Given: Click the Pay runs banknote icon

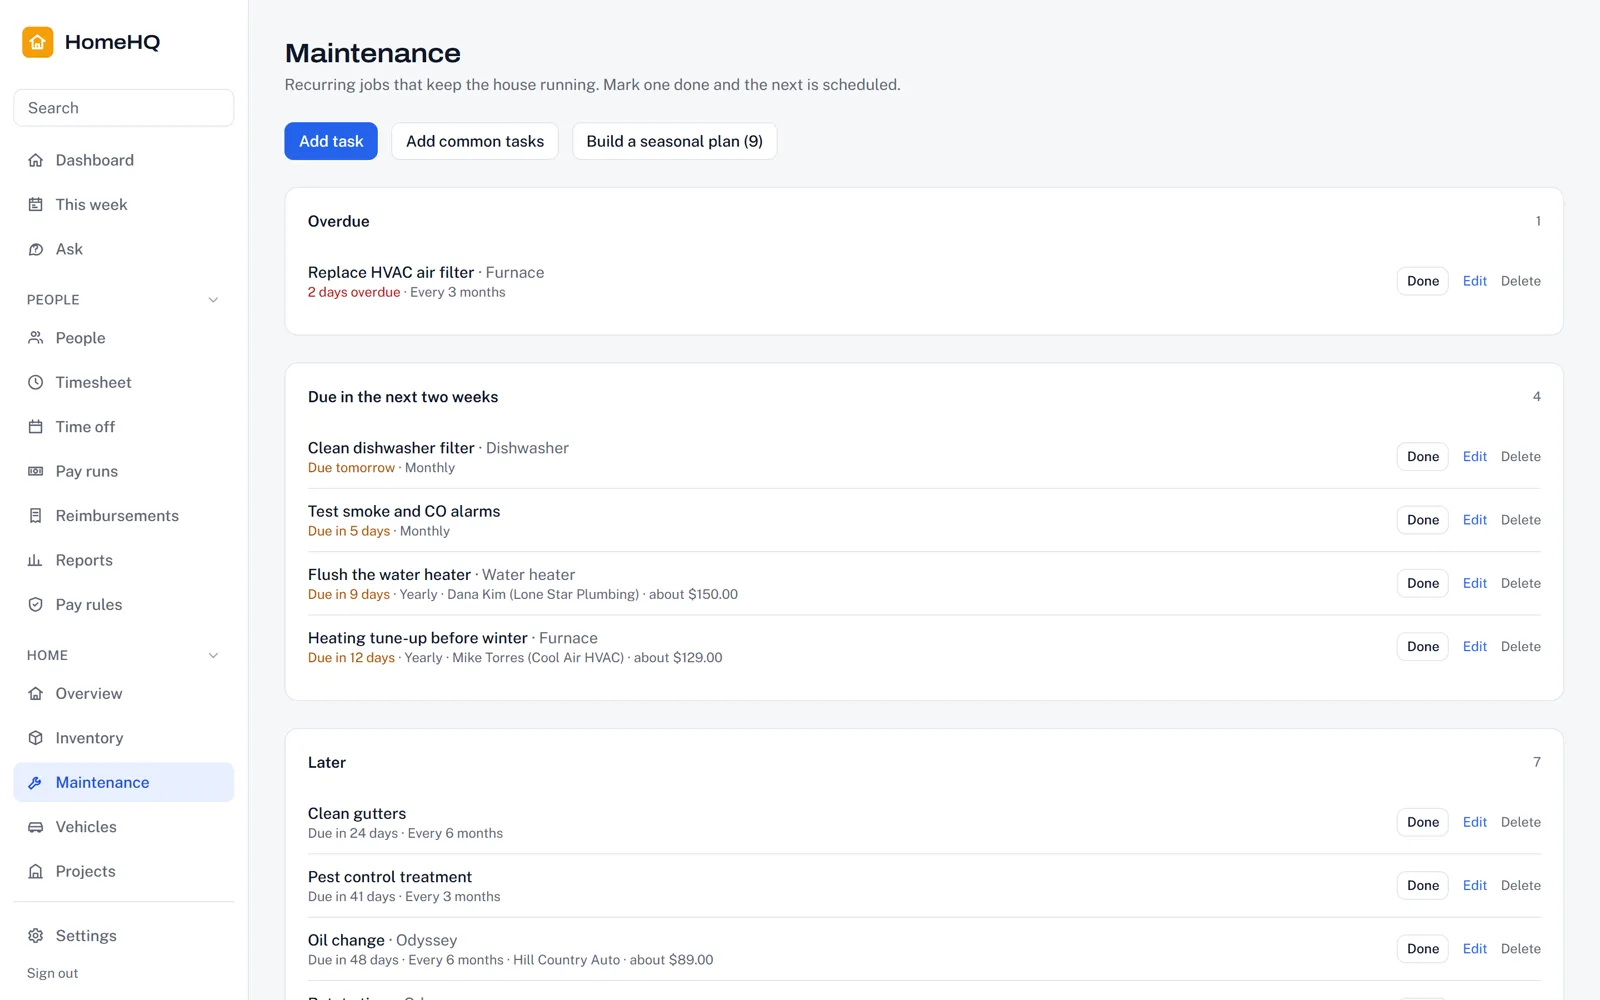Looking at the screenshot, I should (x=36, y=471).
